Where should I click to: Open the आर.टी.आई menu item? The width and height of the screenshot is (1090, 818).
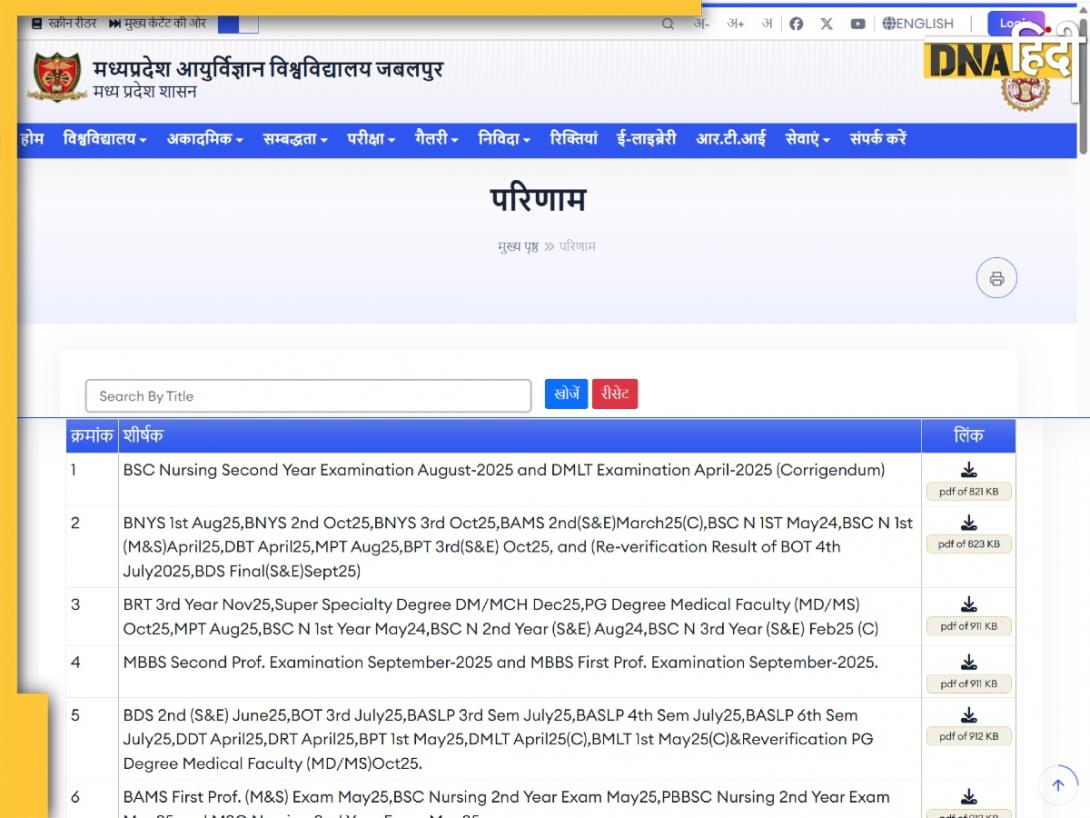730,141
